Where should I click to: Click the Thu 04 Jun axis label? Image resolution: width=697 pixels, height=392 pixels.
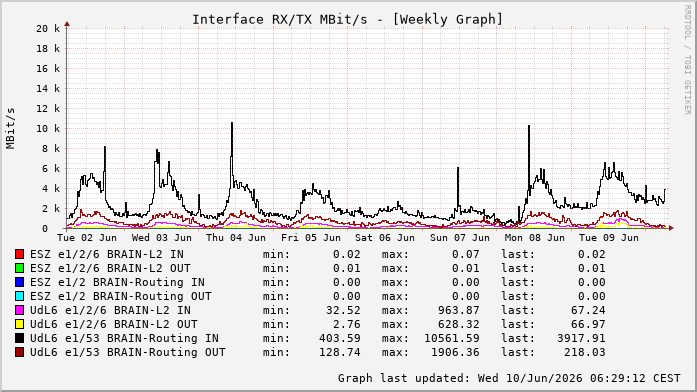click(236, 238)
